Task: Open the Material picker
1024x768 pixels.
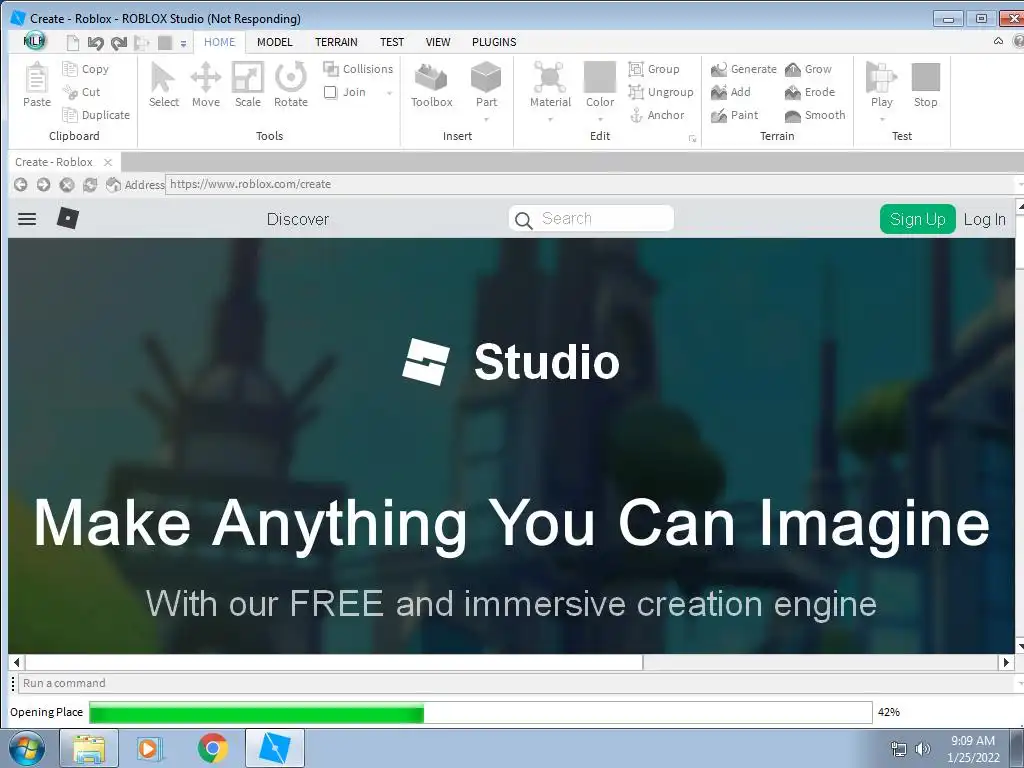Action: [551, 85]
